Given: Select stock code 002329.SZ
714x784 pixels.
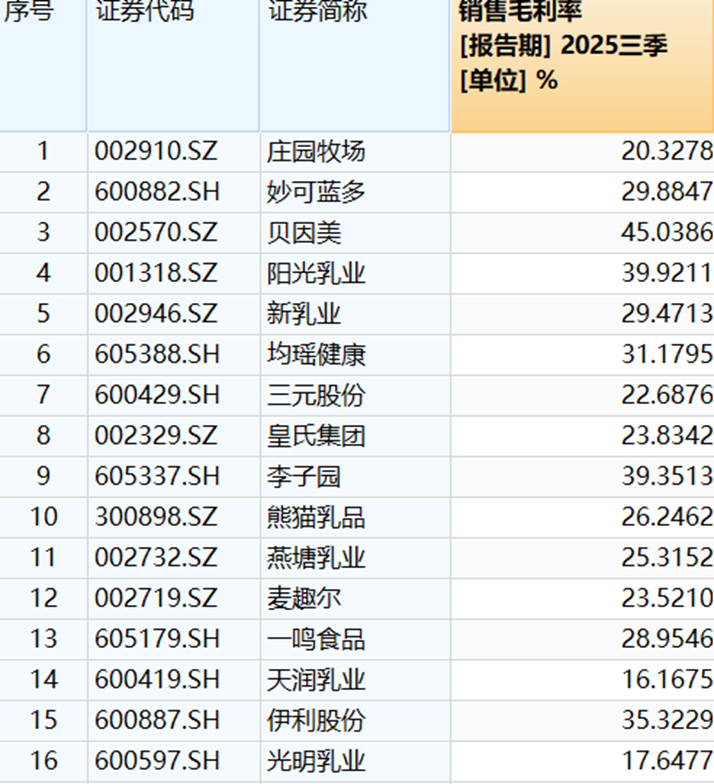Looking at the screenshot, I should (x=156, y=435).
